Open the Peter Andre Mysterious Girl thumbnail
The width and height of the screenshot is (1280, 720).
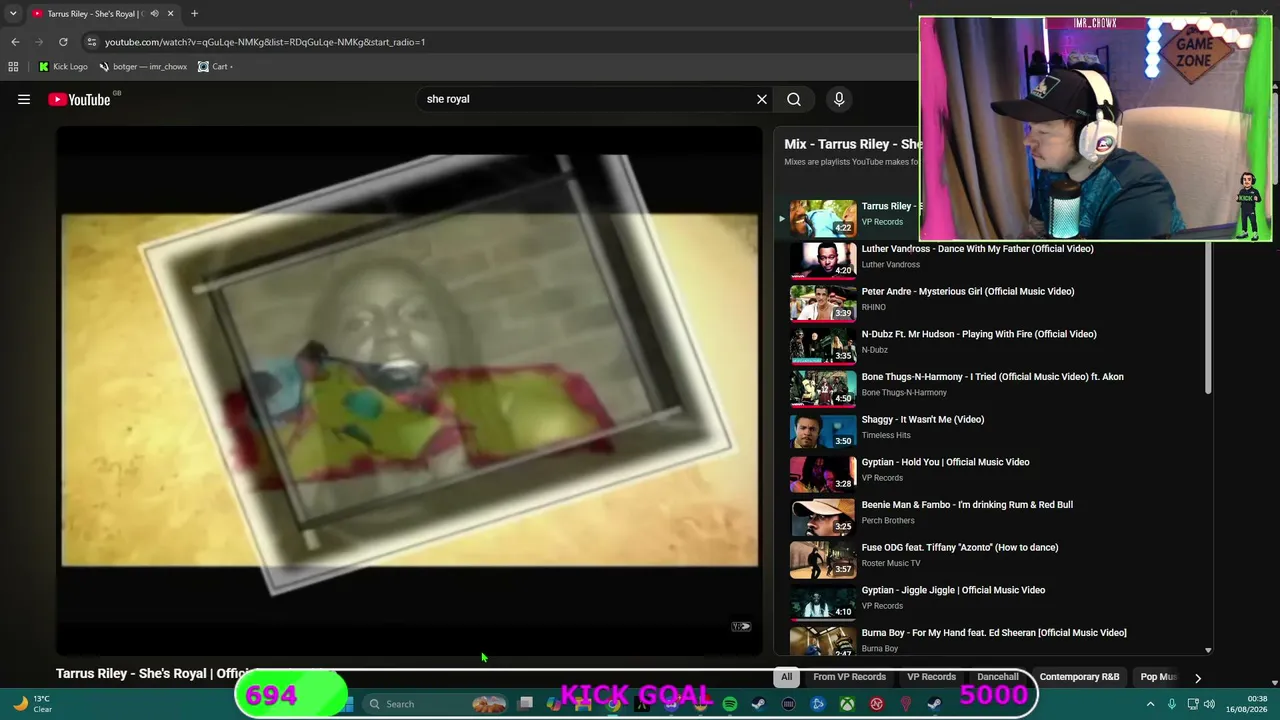tap(823, 302)
